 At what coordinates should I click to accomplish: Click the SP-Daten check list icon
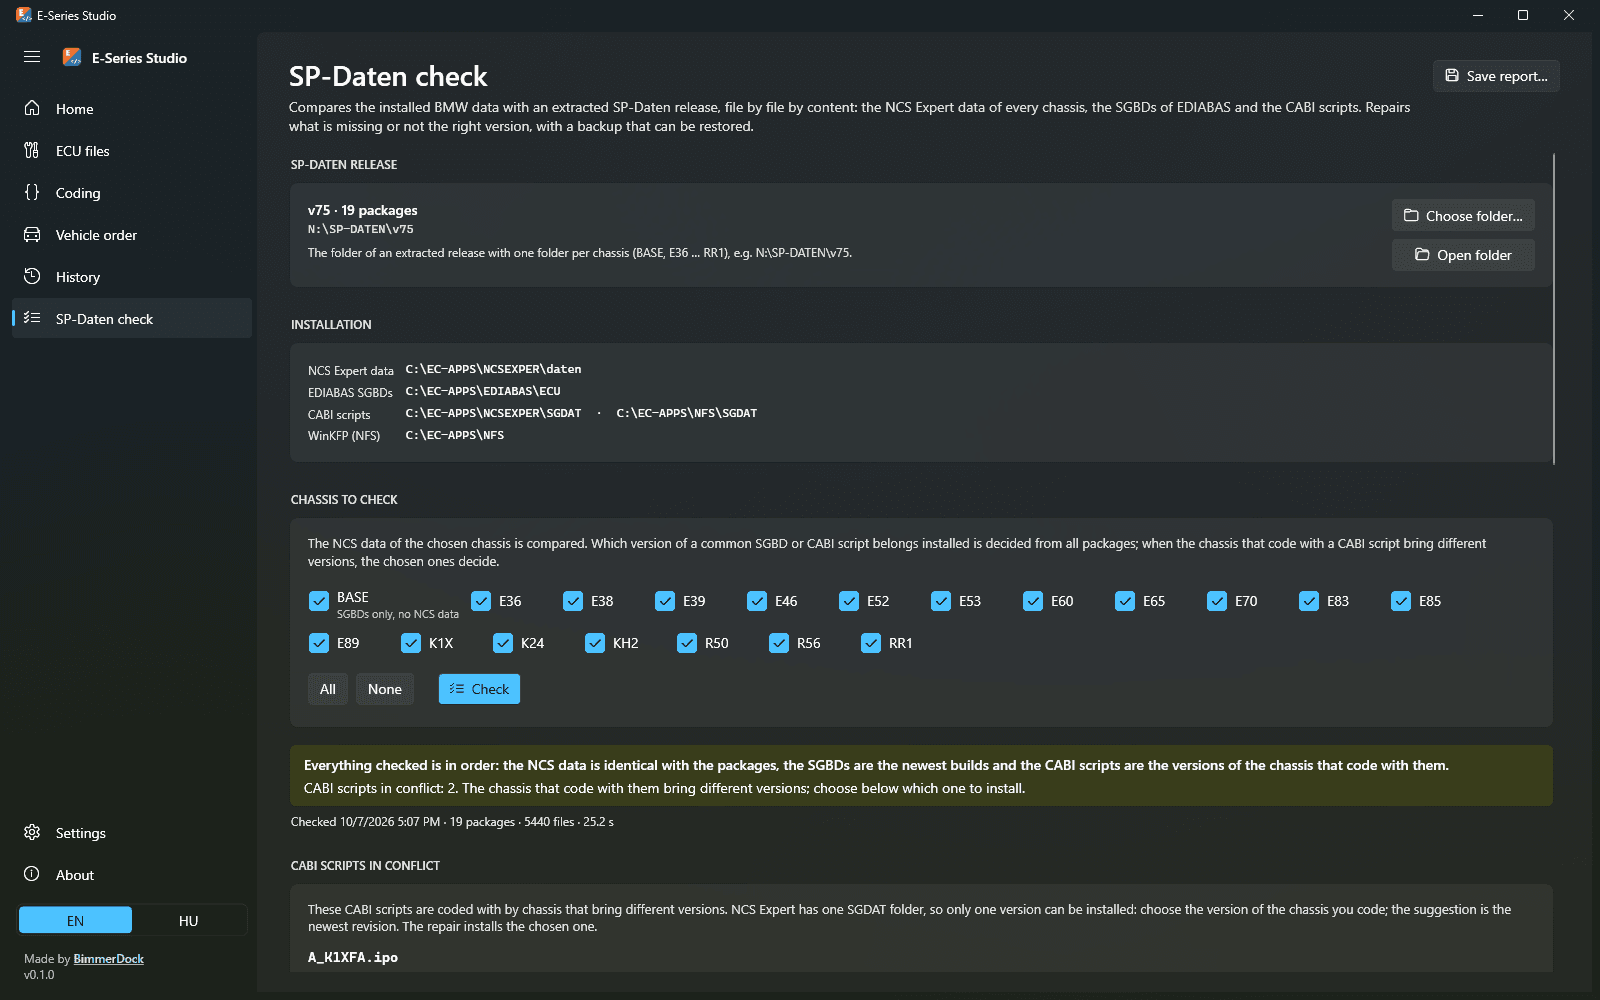32,318
